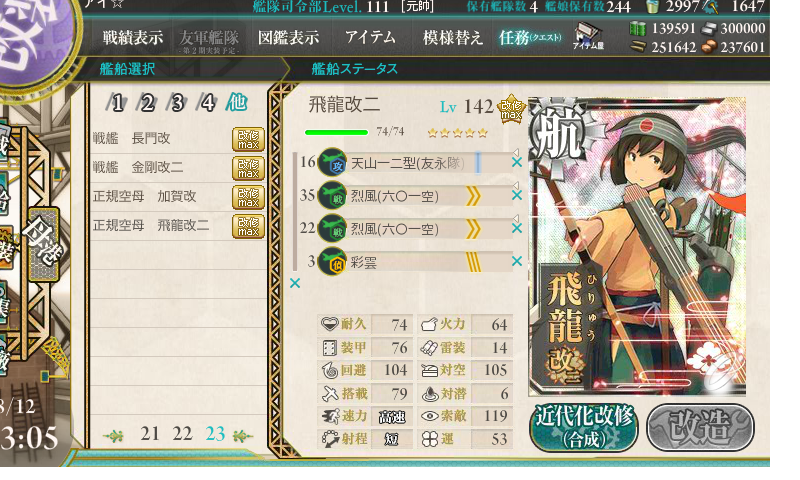This screenshot has width=800, height=480.
Task: Click the green HP bar of 飛龍改二
Action: tap(336, 133)
